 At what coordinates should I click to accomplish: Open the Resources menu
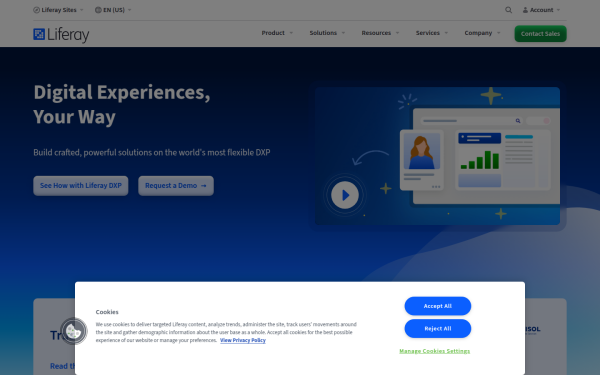point(380,33)
